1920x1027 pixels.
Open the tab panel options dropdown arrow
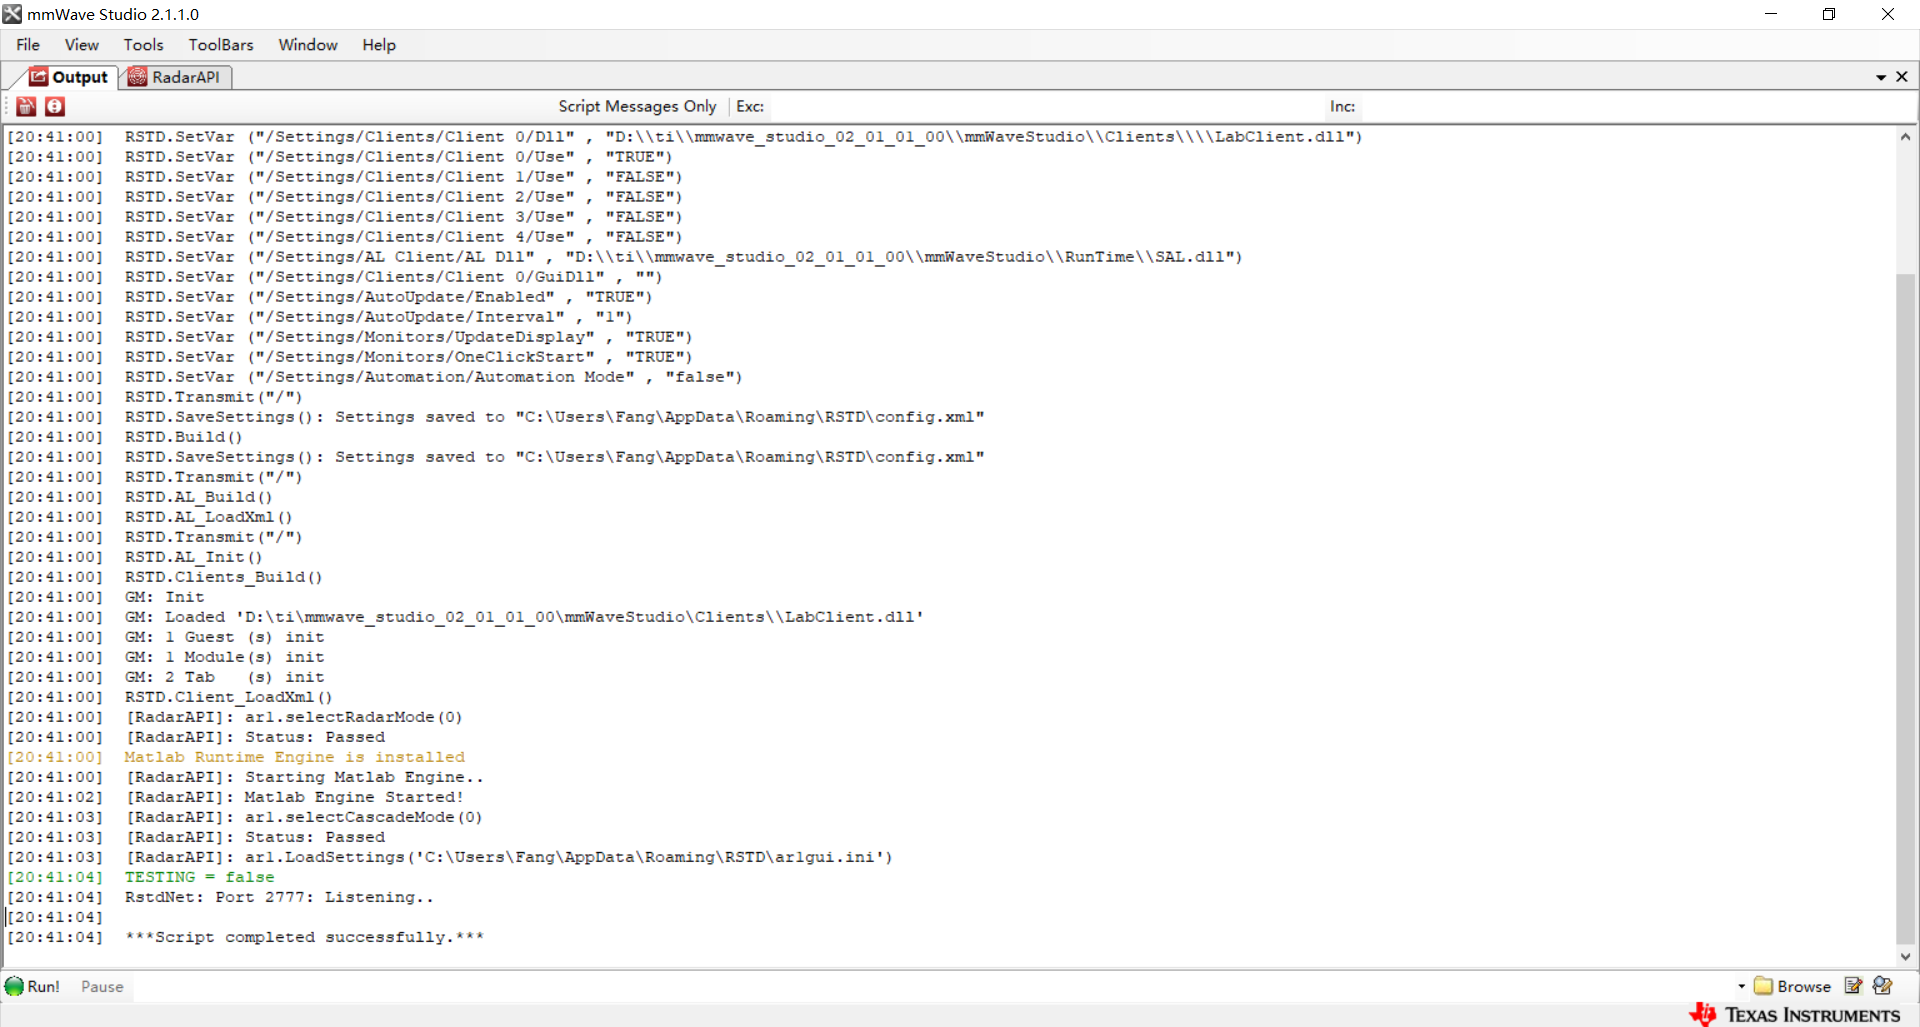[x=1881, y=77]
